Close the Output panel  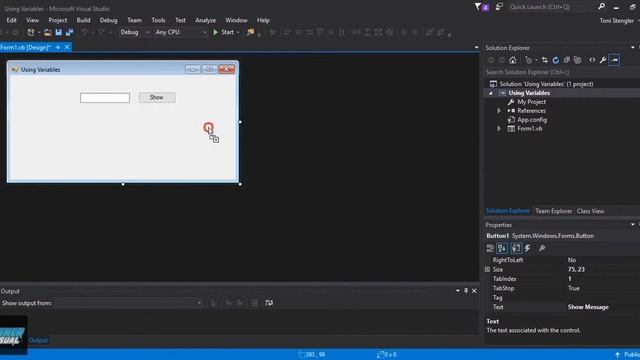(474, 291)
